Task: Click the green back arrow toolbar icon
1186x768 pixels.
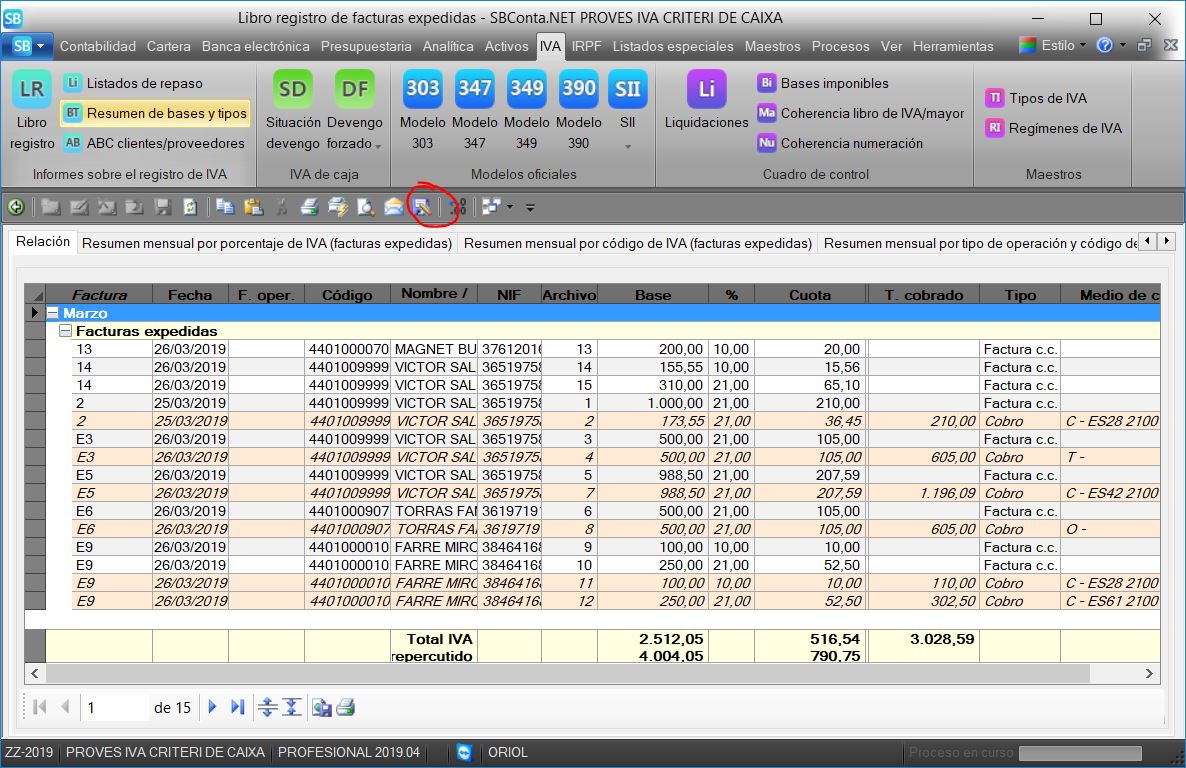Action: (16, 207)
